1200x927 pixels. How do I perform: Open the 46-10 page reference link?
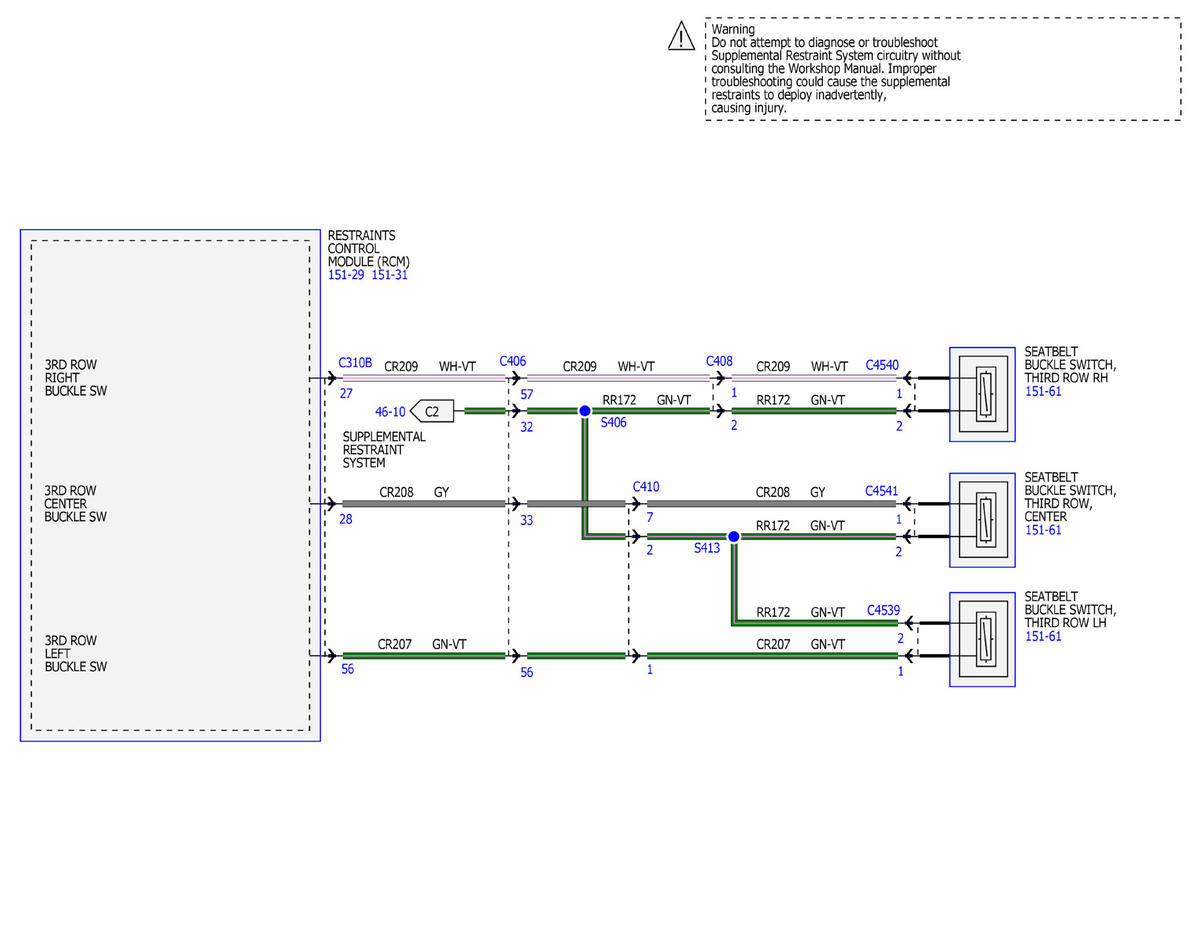click(390, 411)
